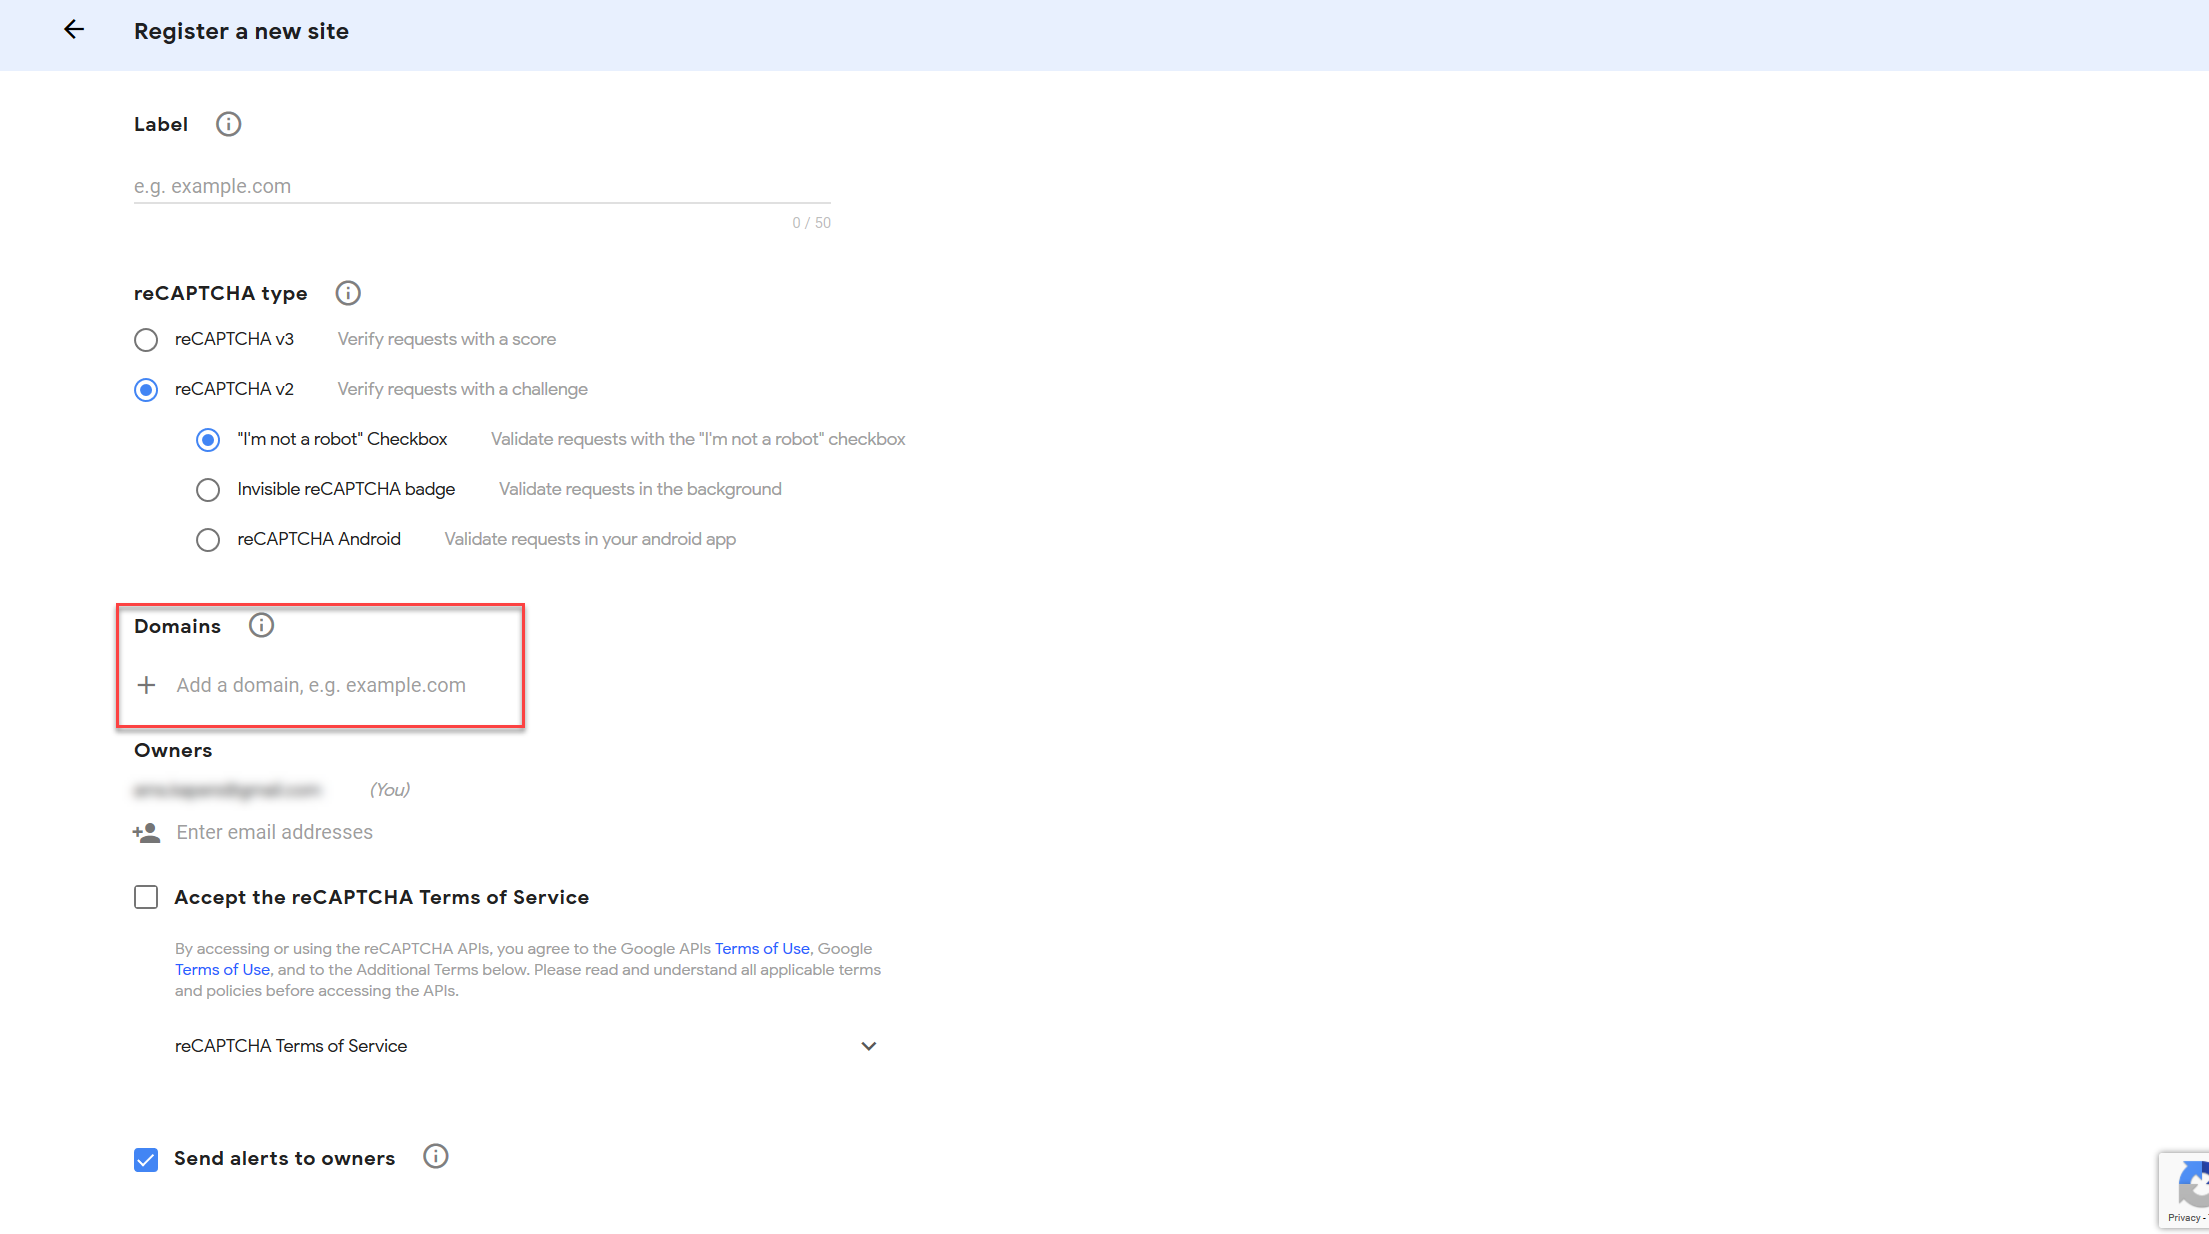Choose the Invisible reCAPTCHA badge option
The height and width of the screenshot is (1234, 2209).
tap(208, 490)
